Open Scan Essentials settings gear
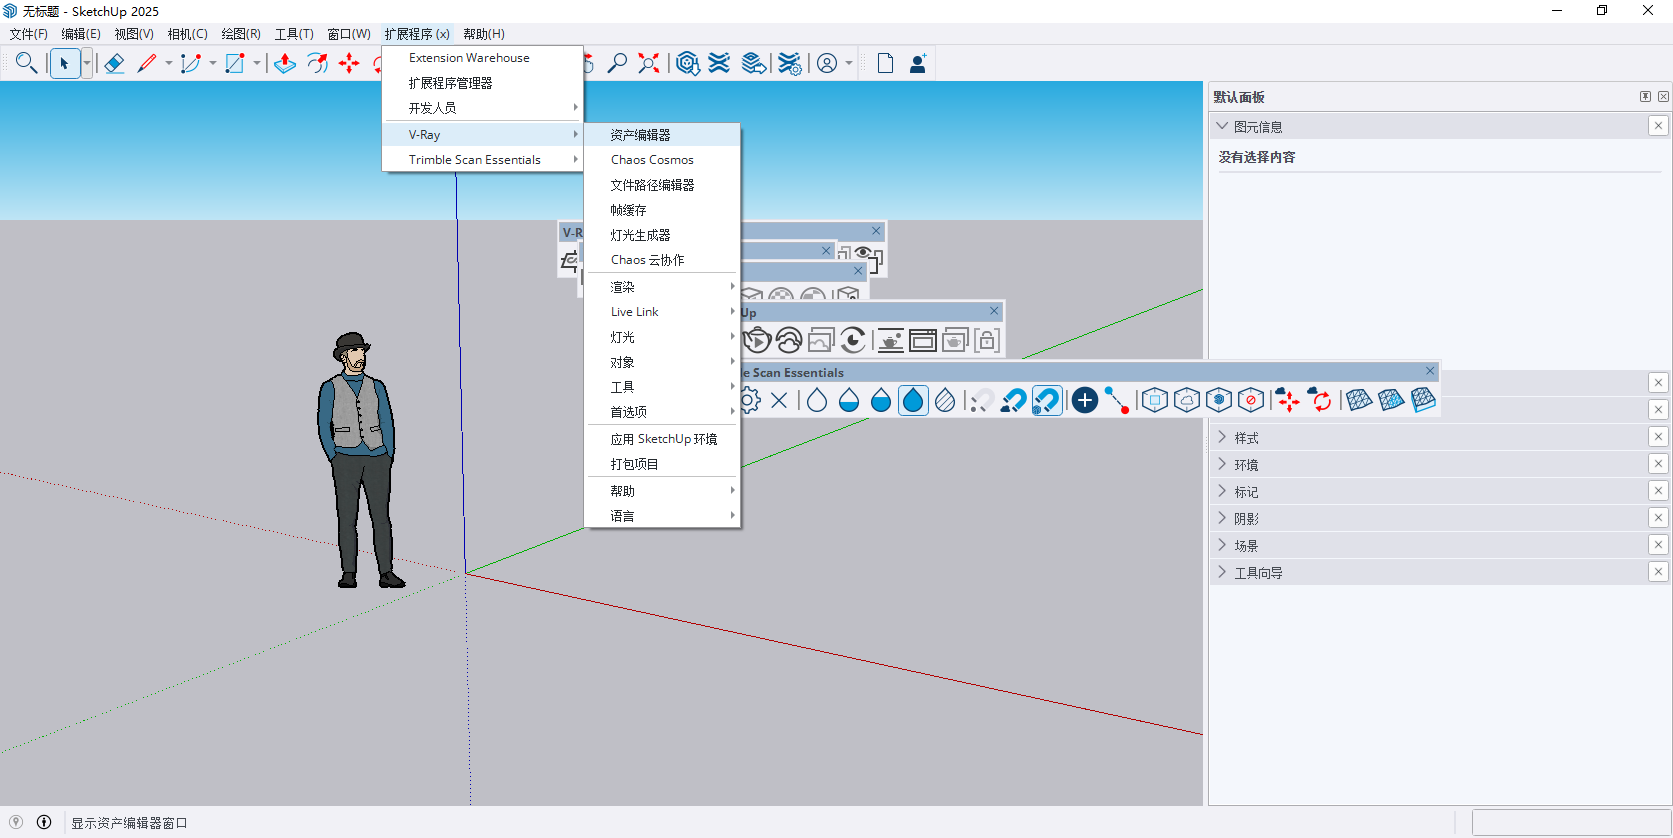 750,400
